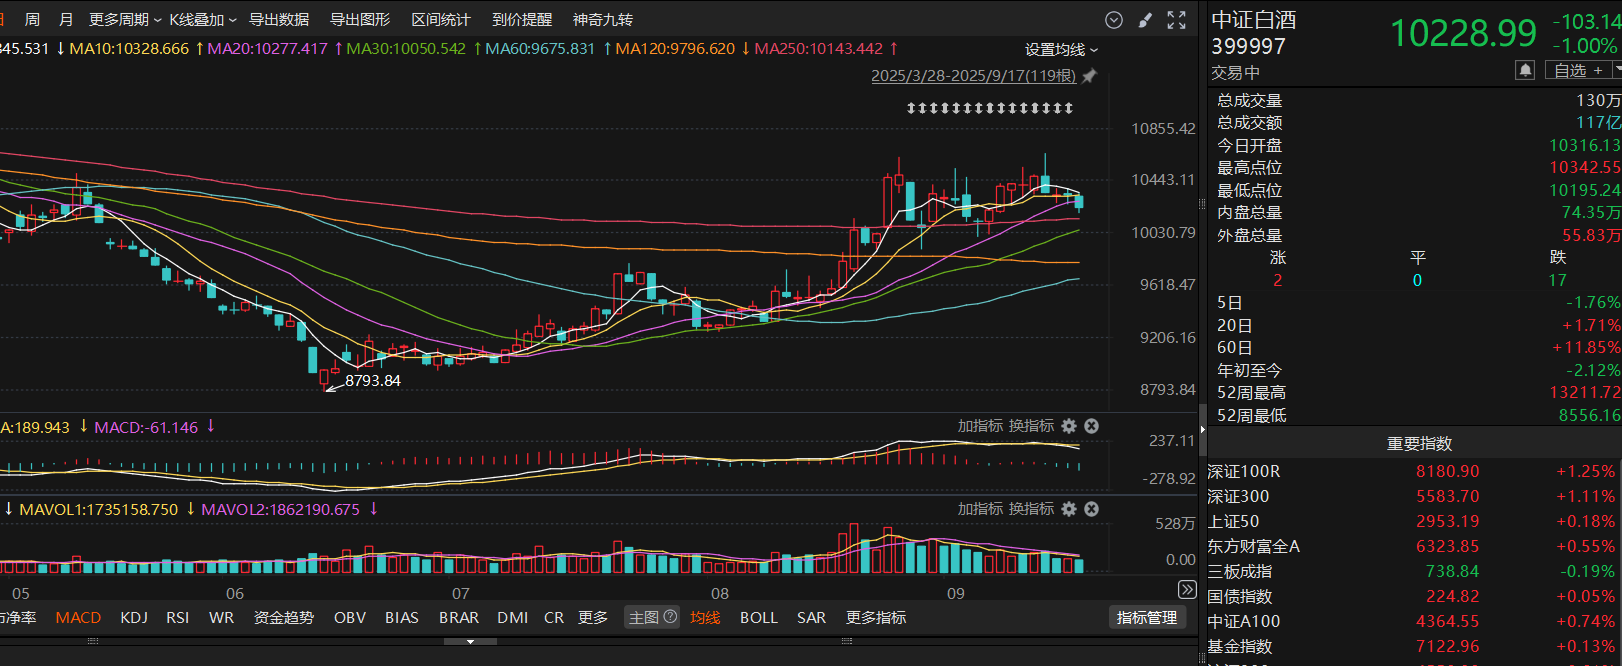The image size is (1622, 666).
Task: Toggle the fullscreen expand icon
Action: [1177, 20]
